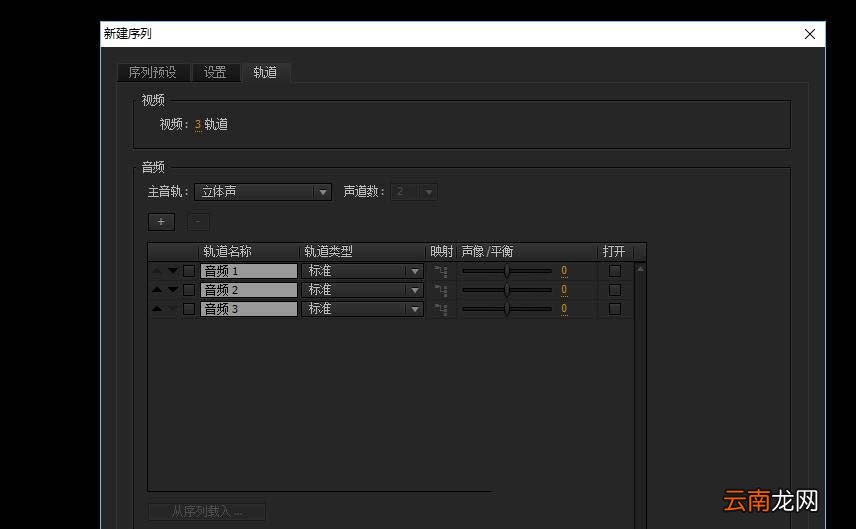Check the selection box for 音频 3
856x529 pixels.
[x=189, y=309]
